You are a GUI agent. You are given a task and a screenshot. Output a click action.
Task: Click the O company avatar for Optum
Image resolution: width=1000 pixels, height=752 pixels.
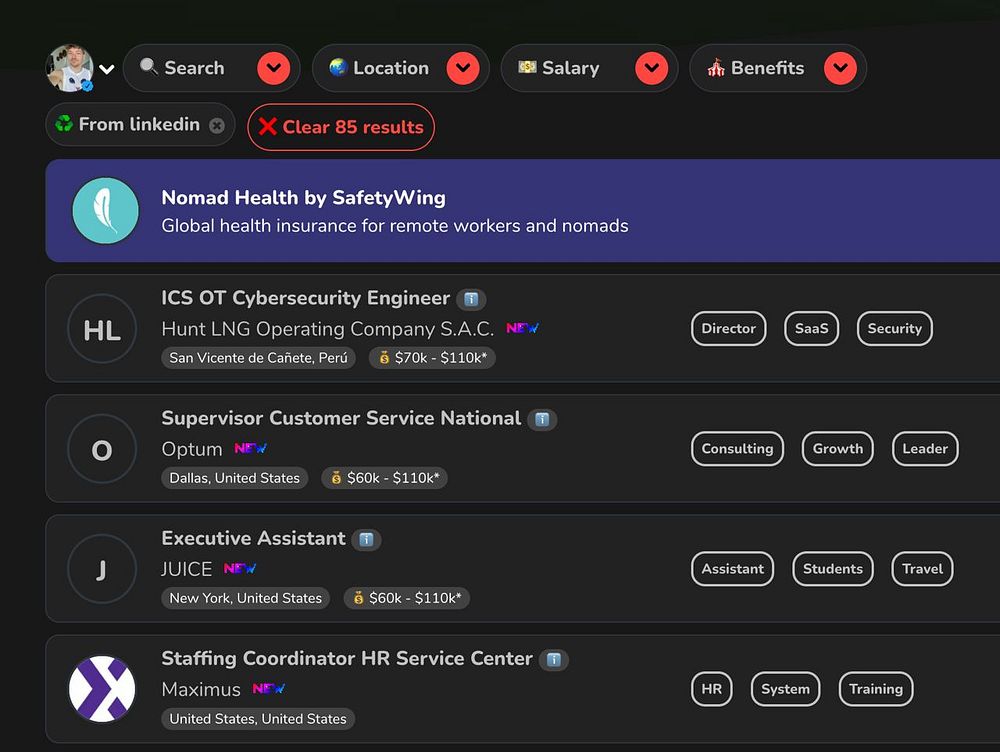(102, 449)
